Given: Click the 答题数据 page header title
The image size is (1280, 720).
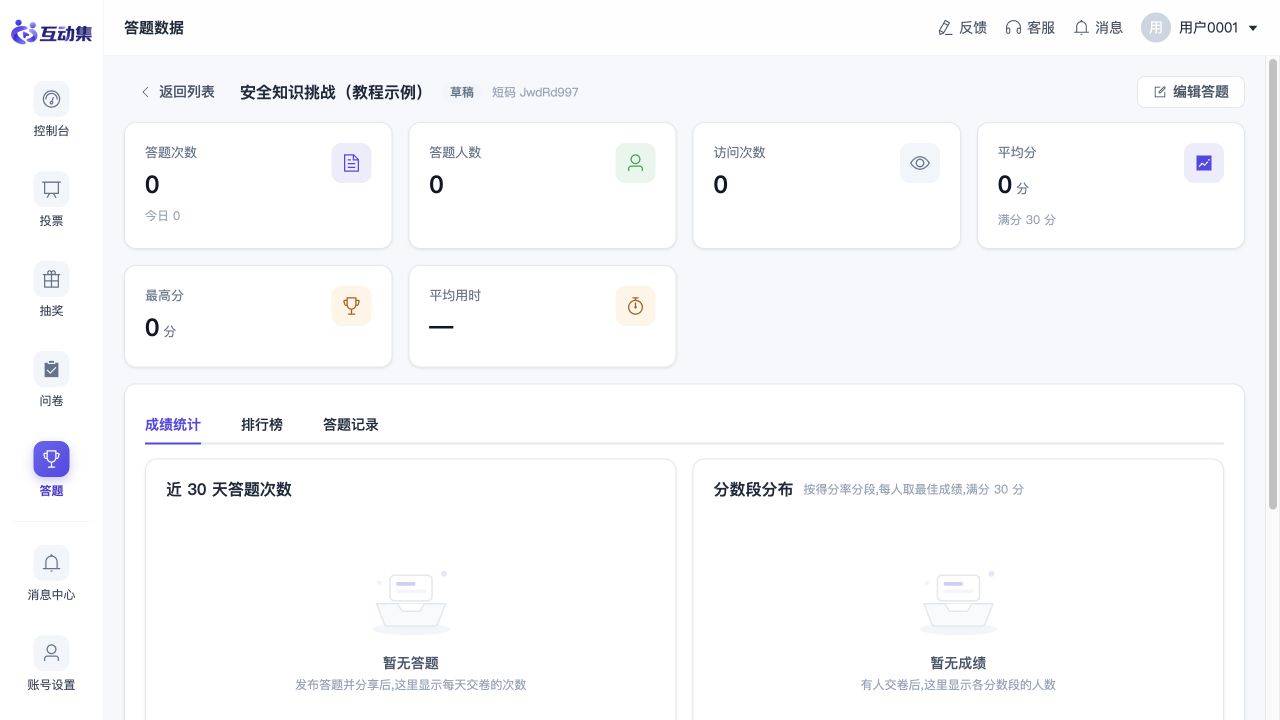Looking at the screenshot, I should (x=154, y=28).
